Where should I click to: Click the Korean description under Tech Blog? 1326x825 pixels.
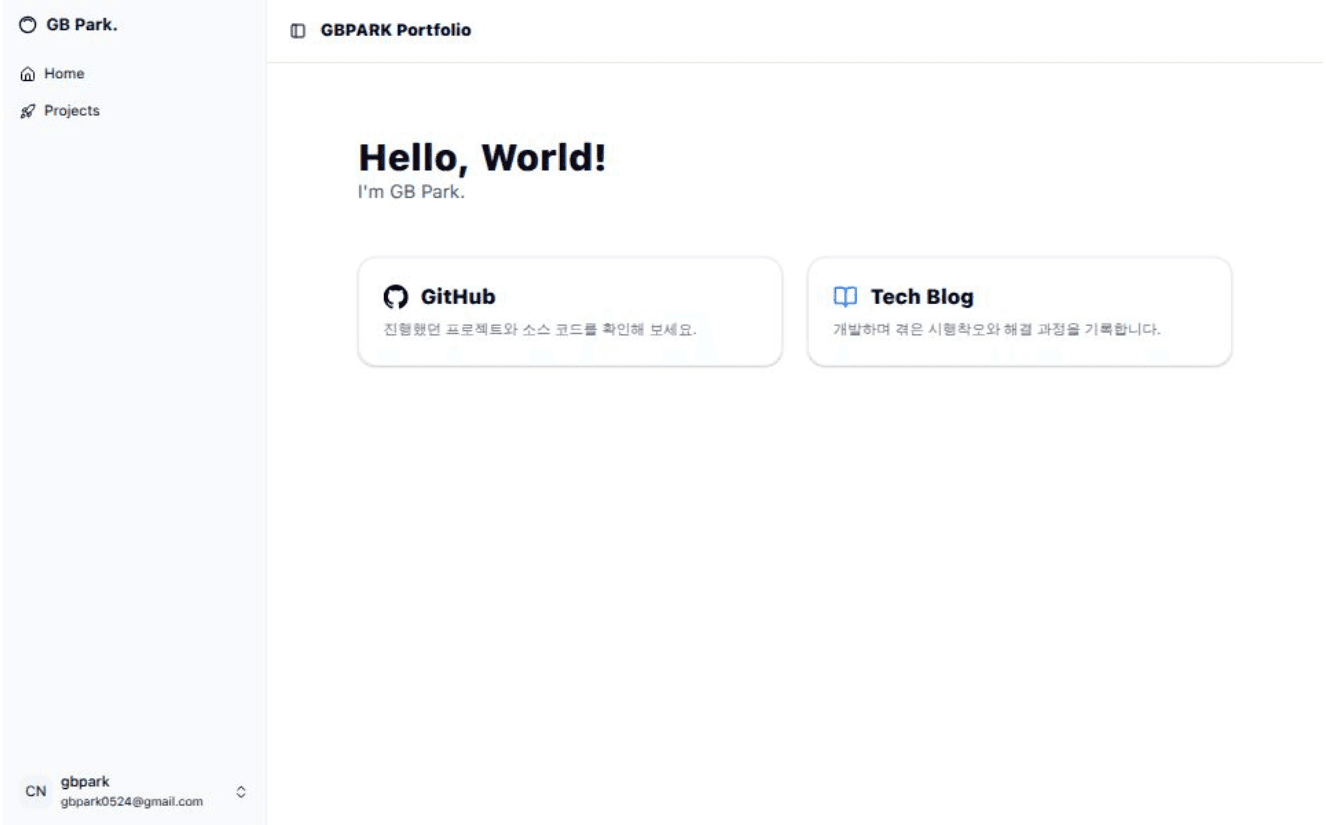click(x=996, y=329)
